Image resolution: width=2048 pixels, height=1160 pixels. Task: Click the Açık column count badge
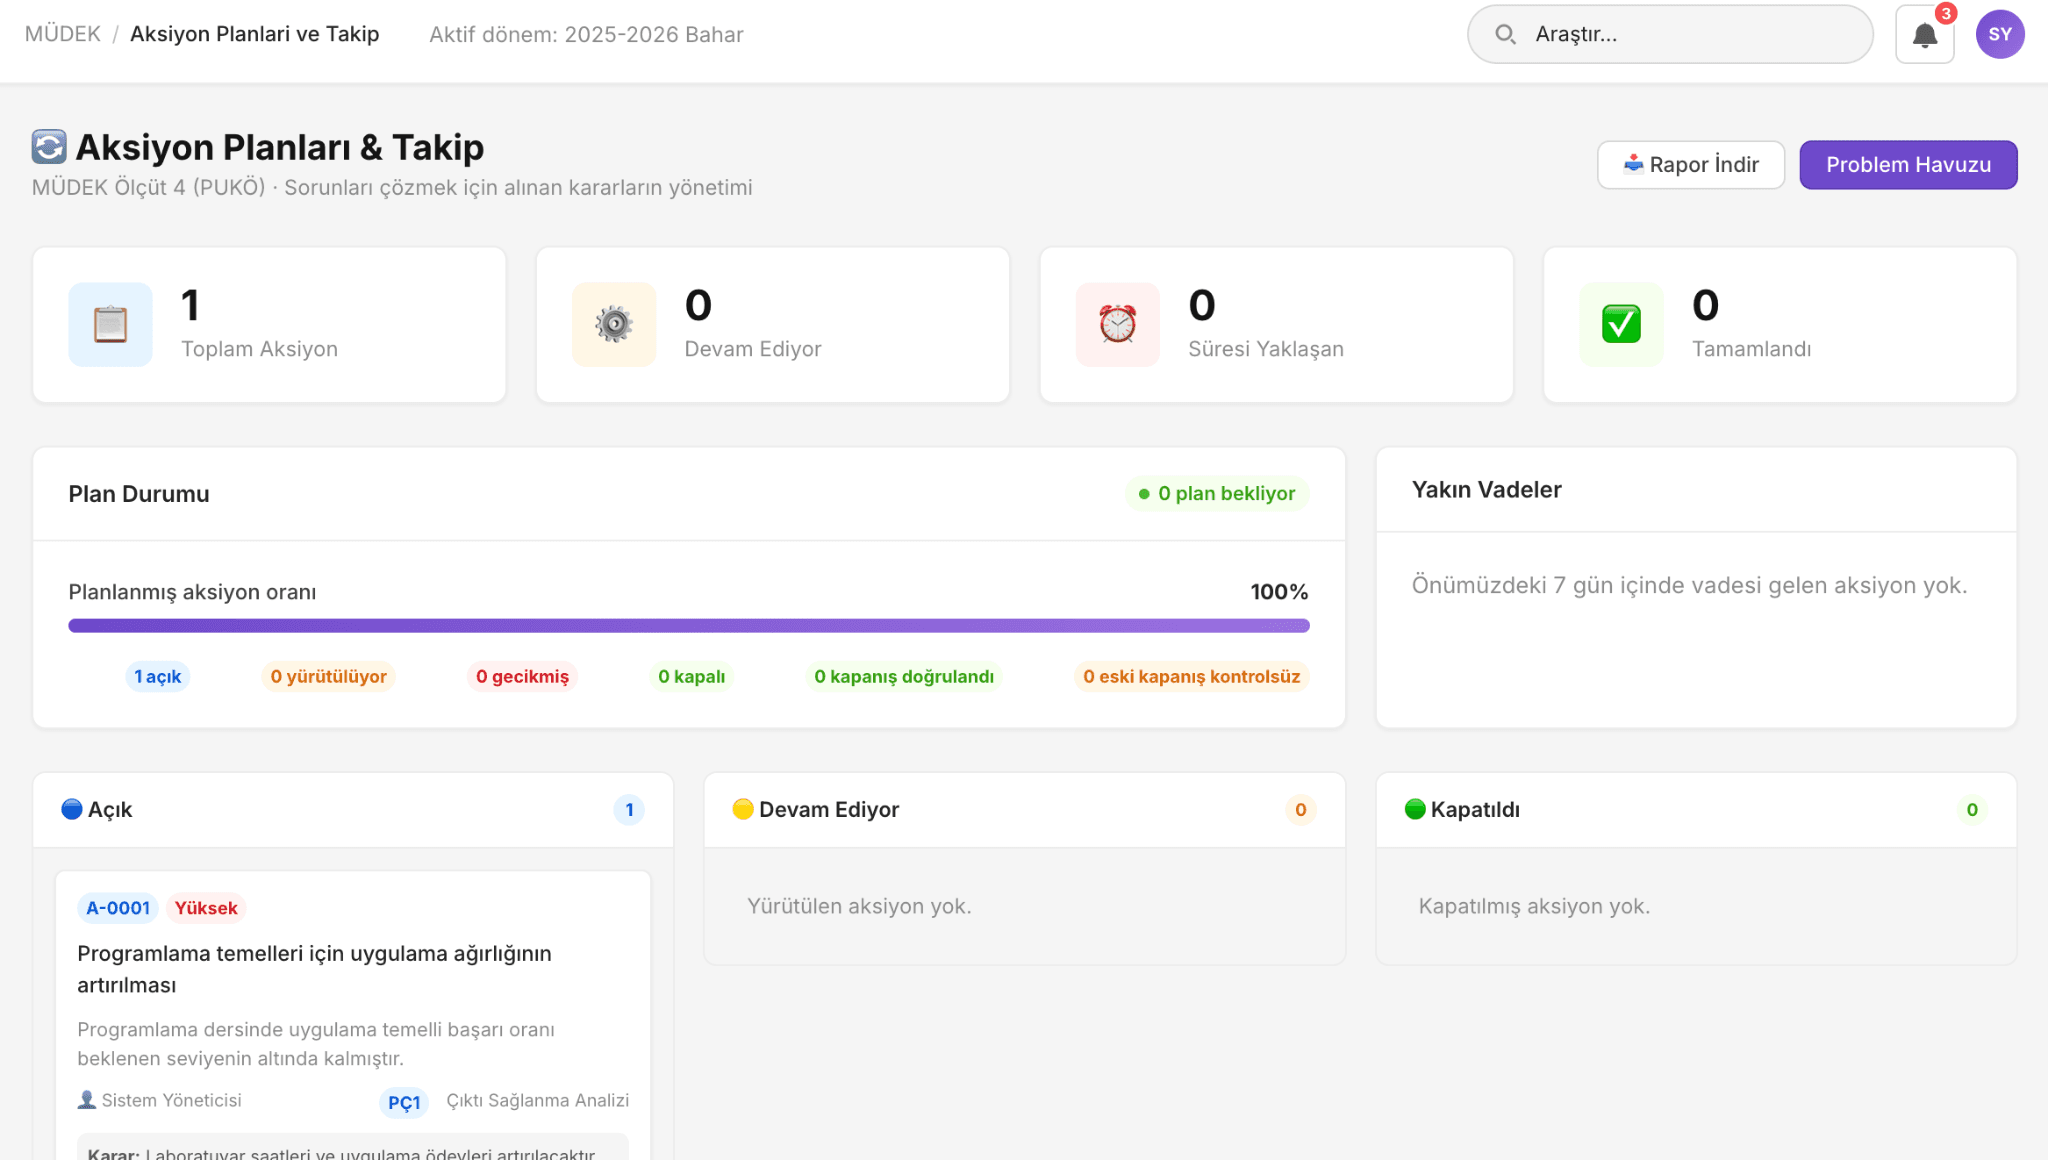pyautogui.click(x=629, y=810)
